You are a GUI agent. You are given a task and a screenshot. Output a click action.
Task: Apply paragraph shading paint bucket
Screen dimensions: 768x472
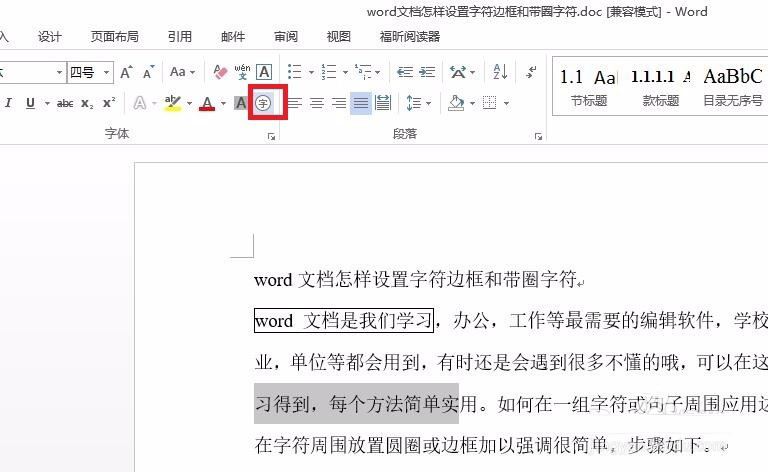point(456,103)
